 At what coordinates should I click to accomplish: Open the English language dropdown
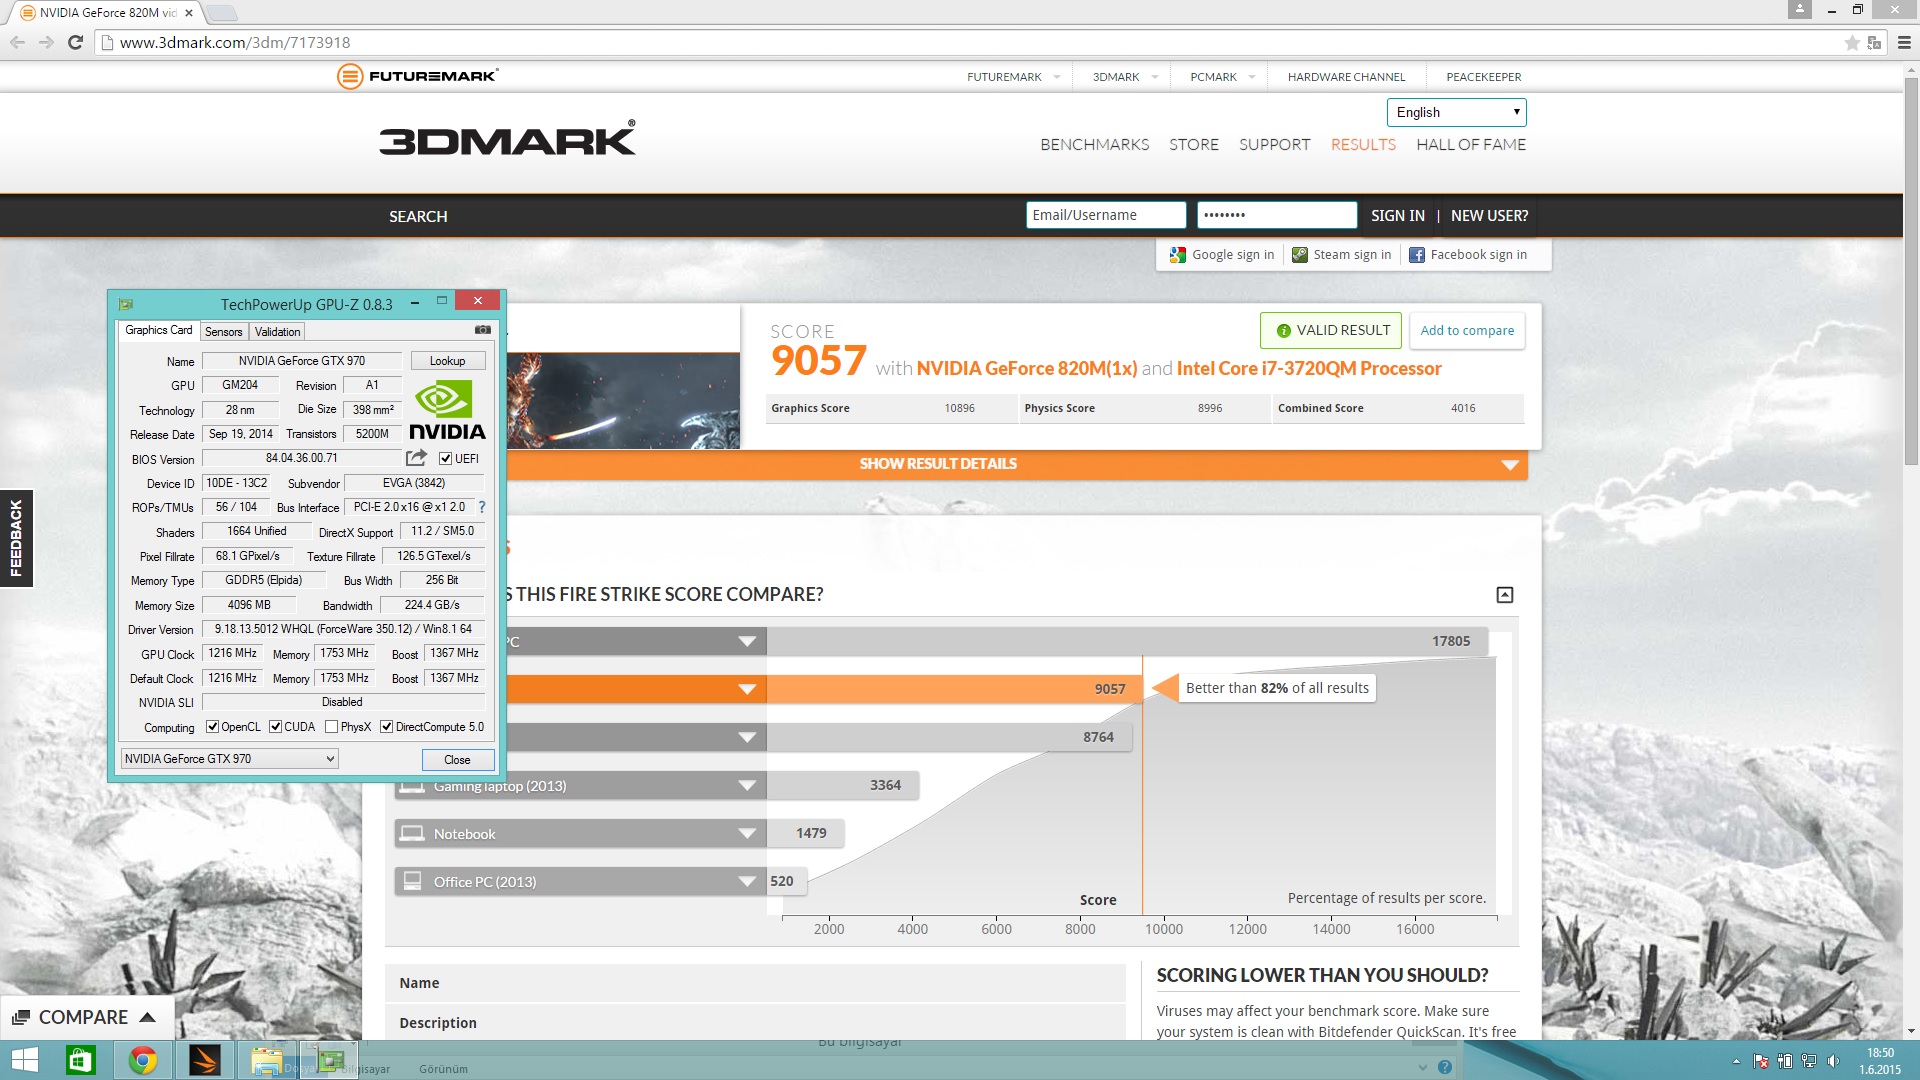(1456, 112)
